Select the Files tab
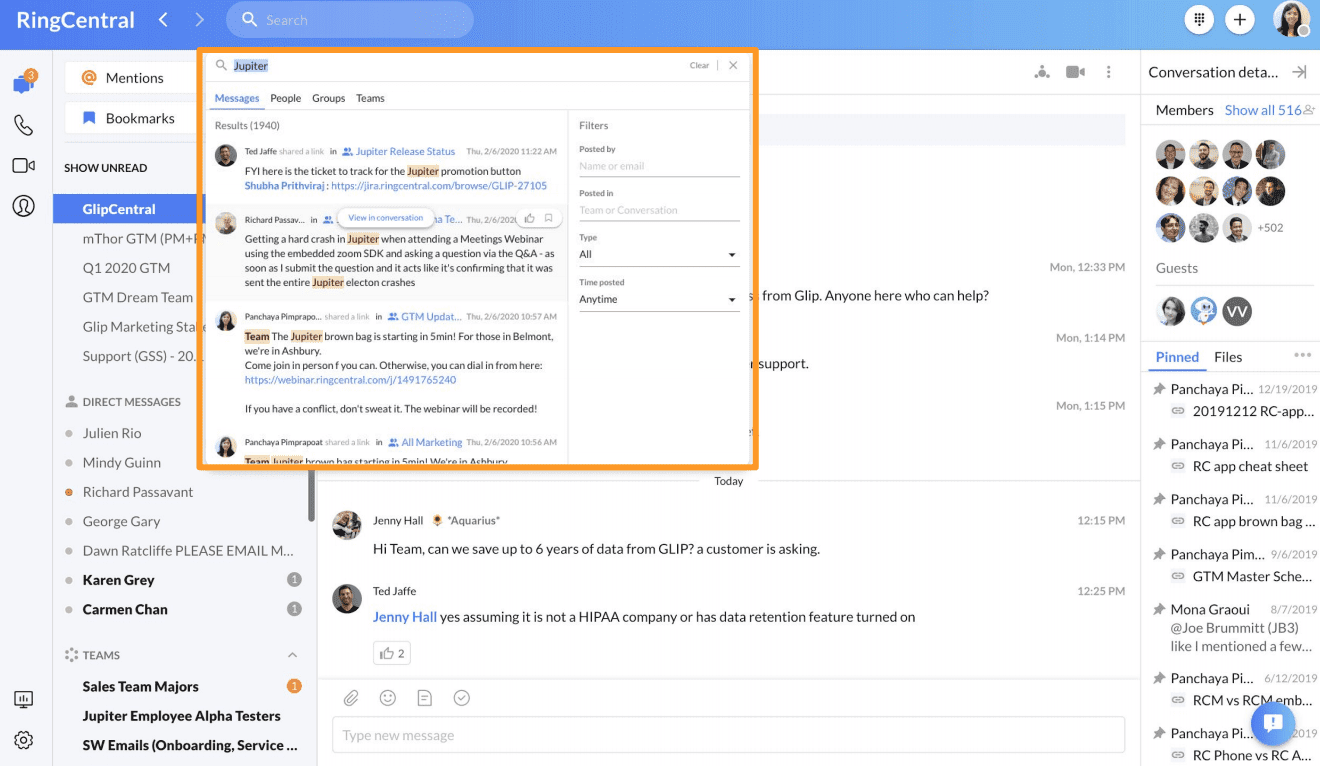 [x=1228, y=357]
